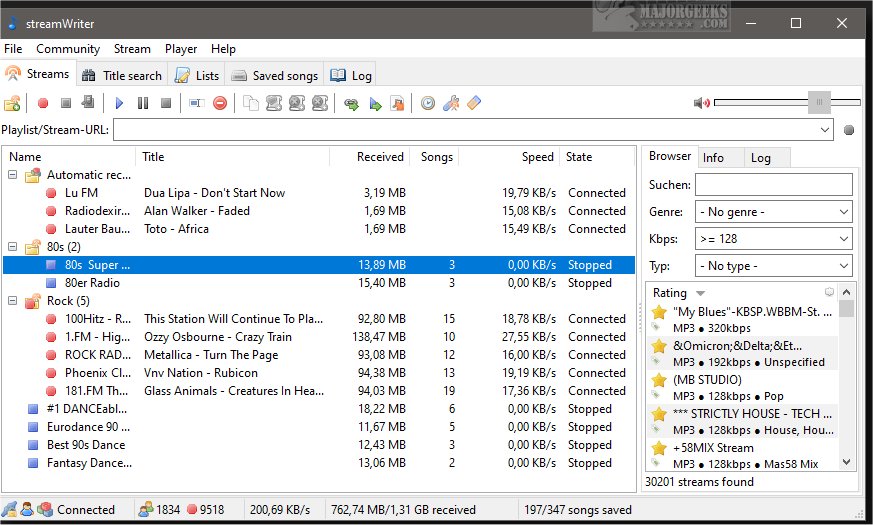
Task: Switch to the Saved songs tab
Action: tap(275, 75)
